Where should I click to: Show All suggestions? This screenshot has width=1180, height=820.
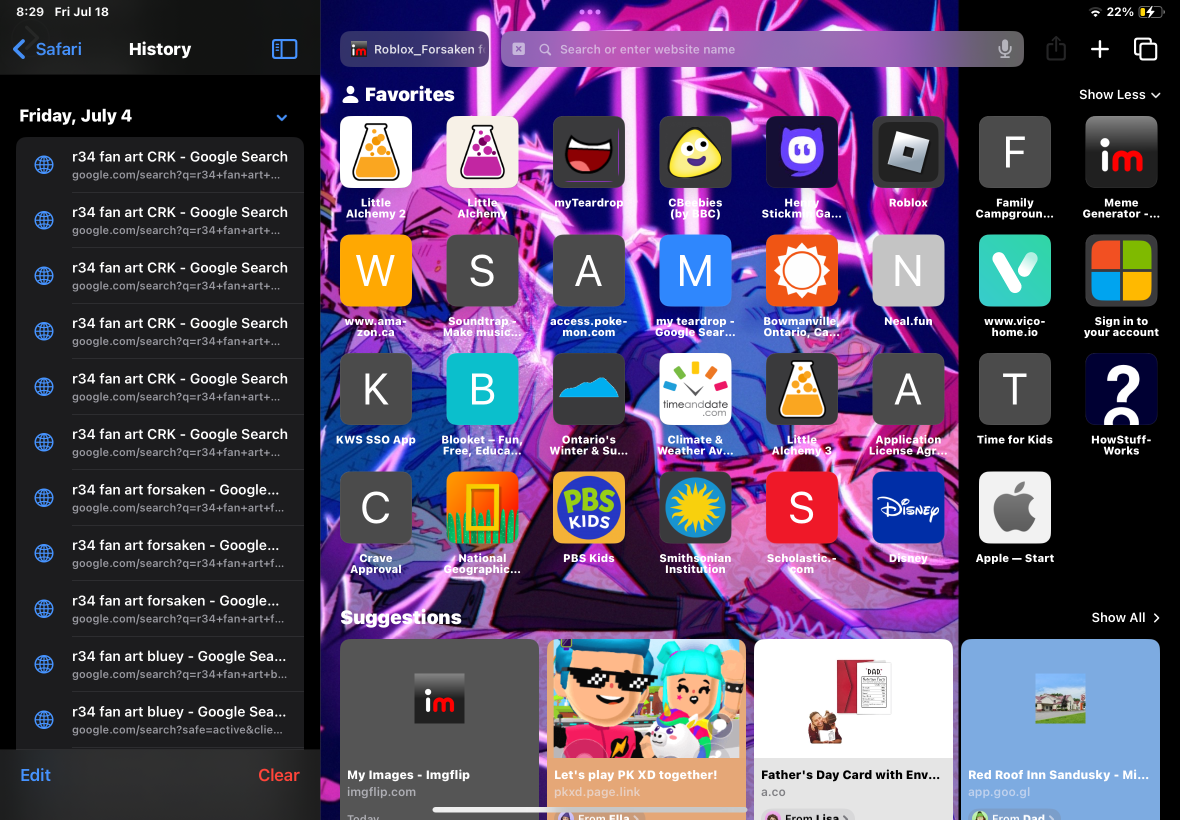[x=1125, y=618]
